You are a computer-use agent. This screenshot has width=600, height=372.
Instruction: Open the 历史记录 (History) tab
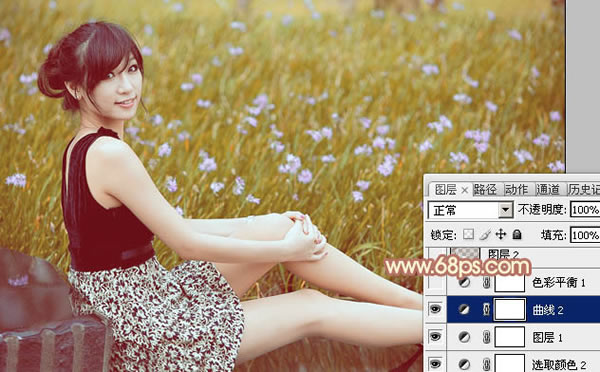tap(584, 189)
